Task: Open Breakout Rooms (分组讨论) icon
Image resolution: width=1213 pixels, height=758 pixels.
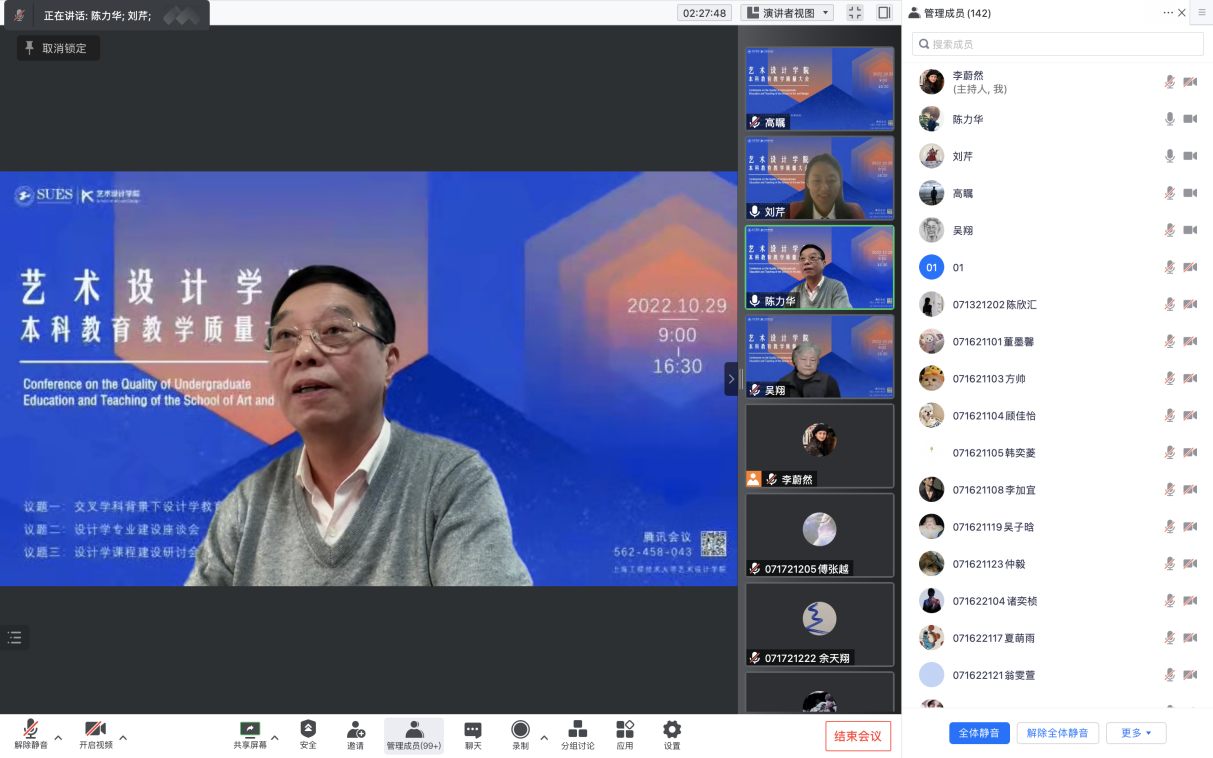Action: (x=577, y=733)
